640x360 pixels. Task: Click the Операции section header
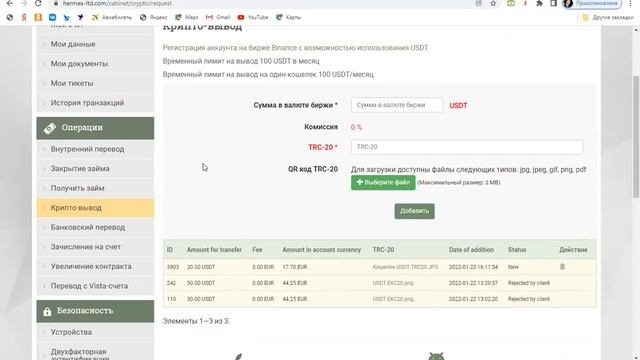coord(96,128)
